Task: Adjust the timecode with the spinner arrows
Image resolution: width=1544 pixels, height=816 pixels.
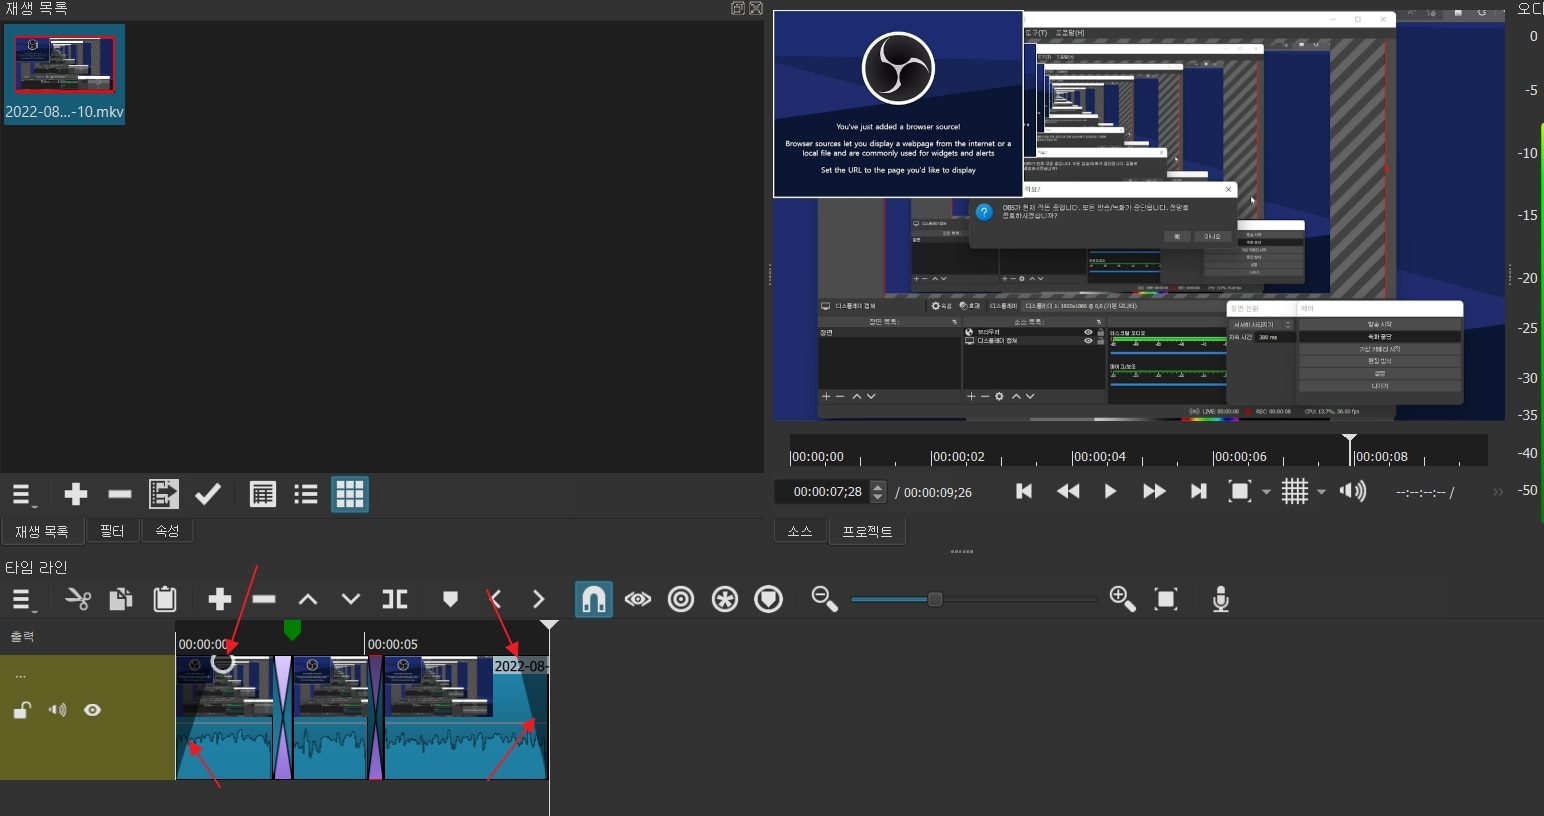Action: [878, 492]
